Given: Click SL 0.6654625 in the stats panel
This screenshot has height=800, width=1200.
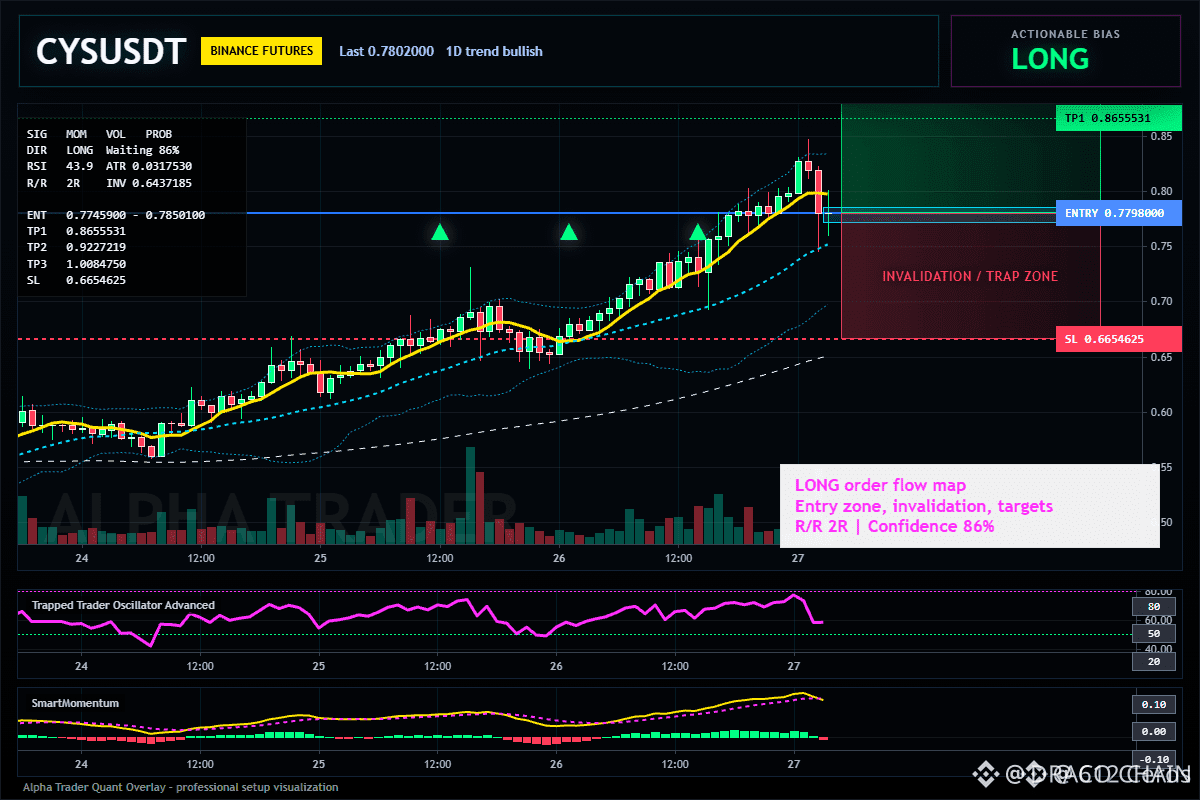Looking at the screenshot, I should (77, 279).
